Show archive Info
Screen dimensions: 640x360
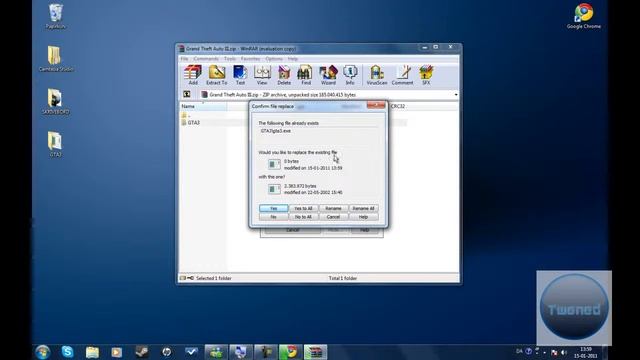pos(350,75)
